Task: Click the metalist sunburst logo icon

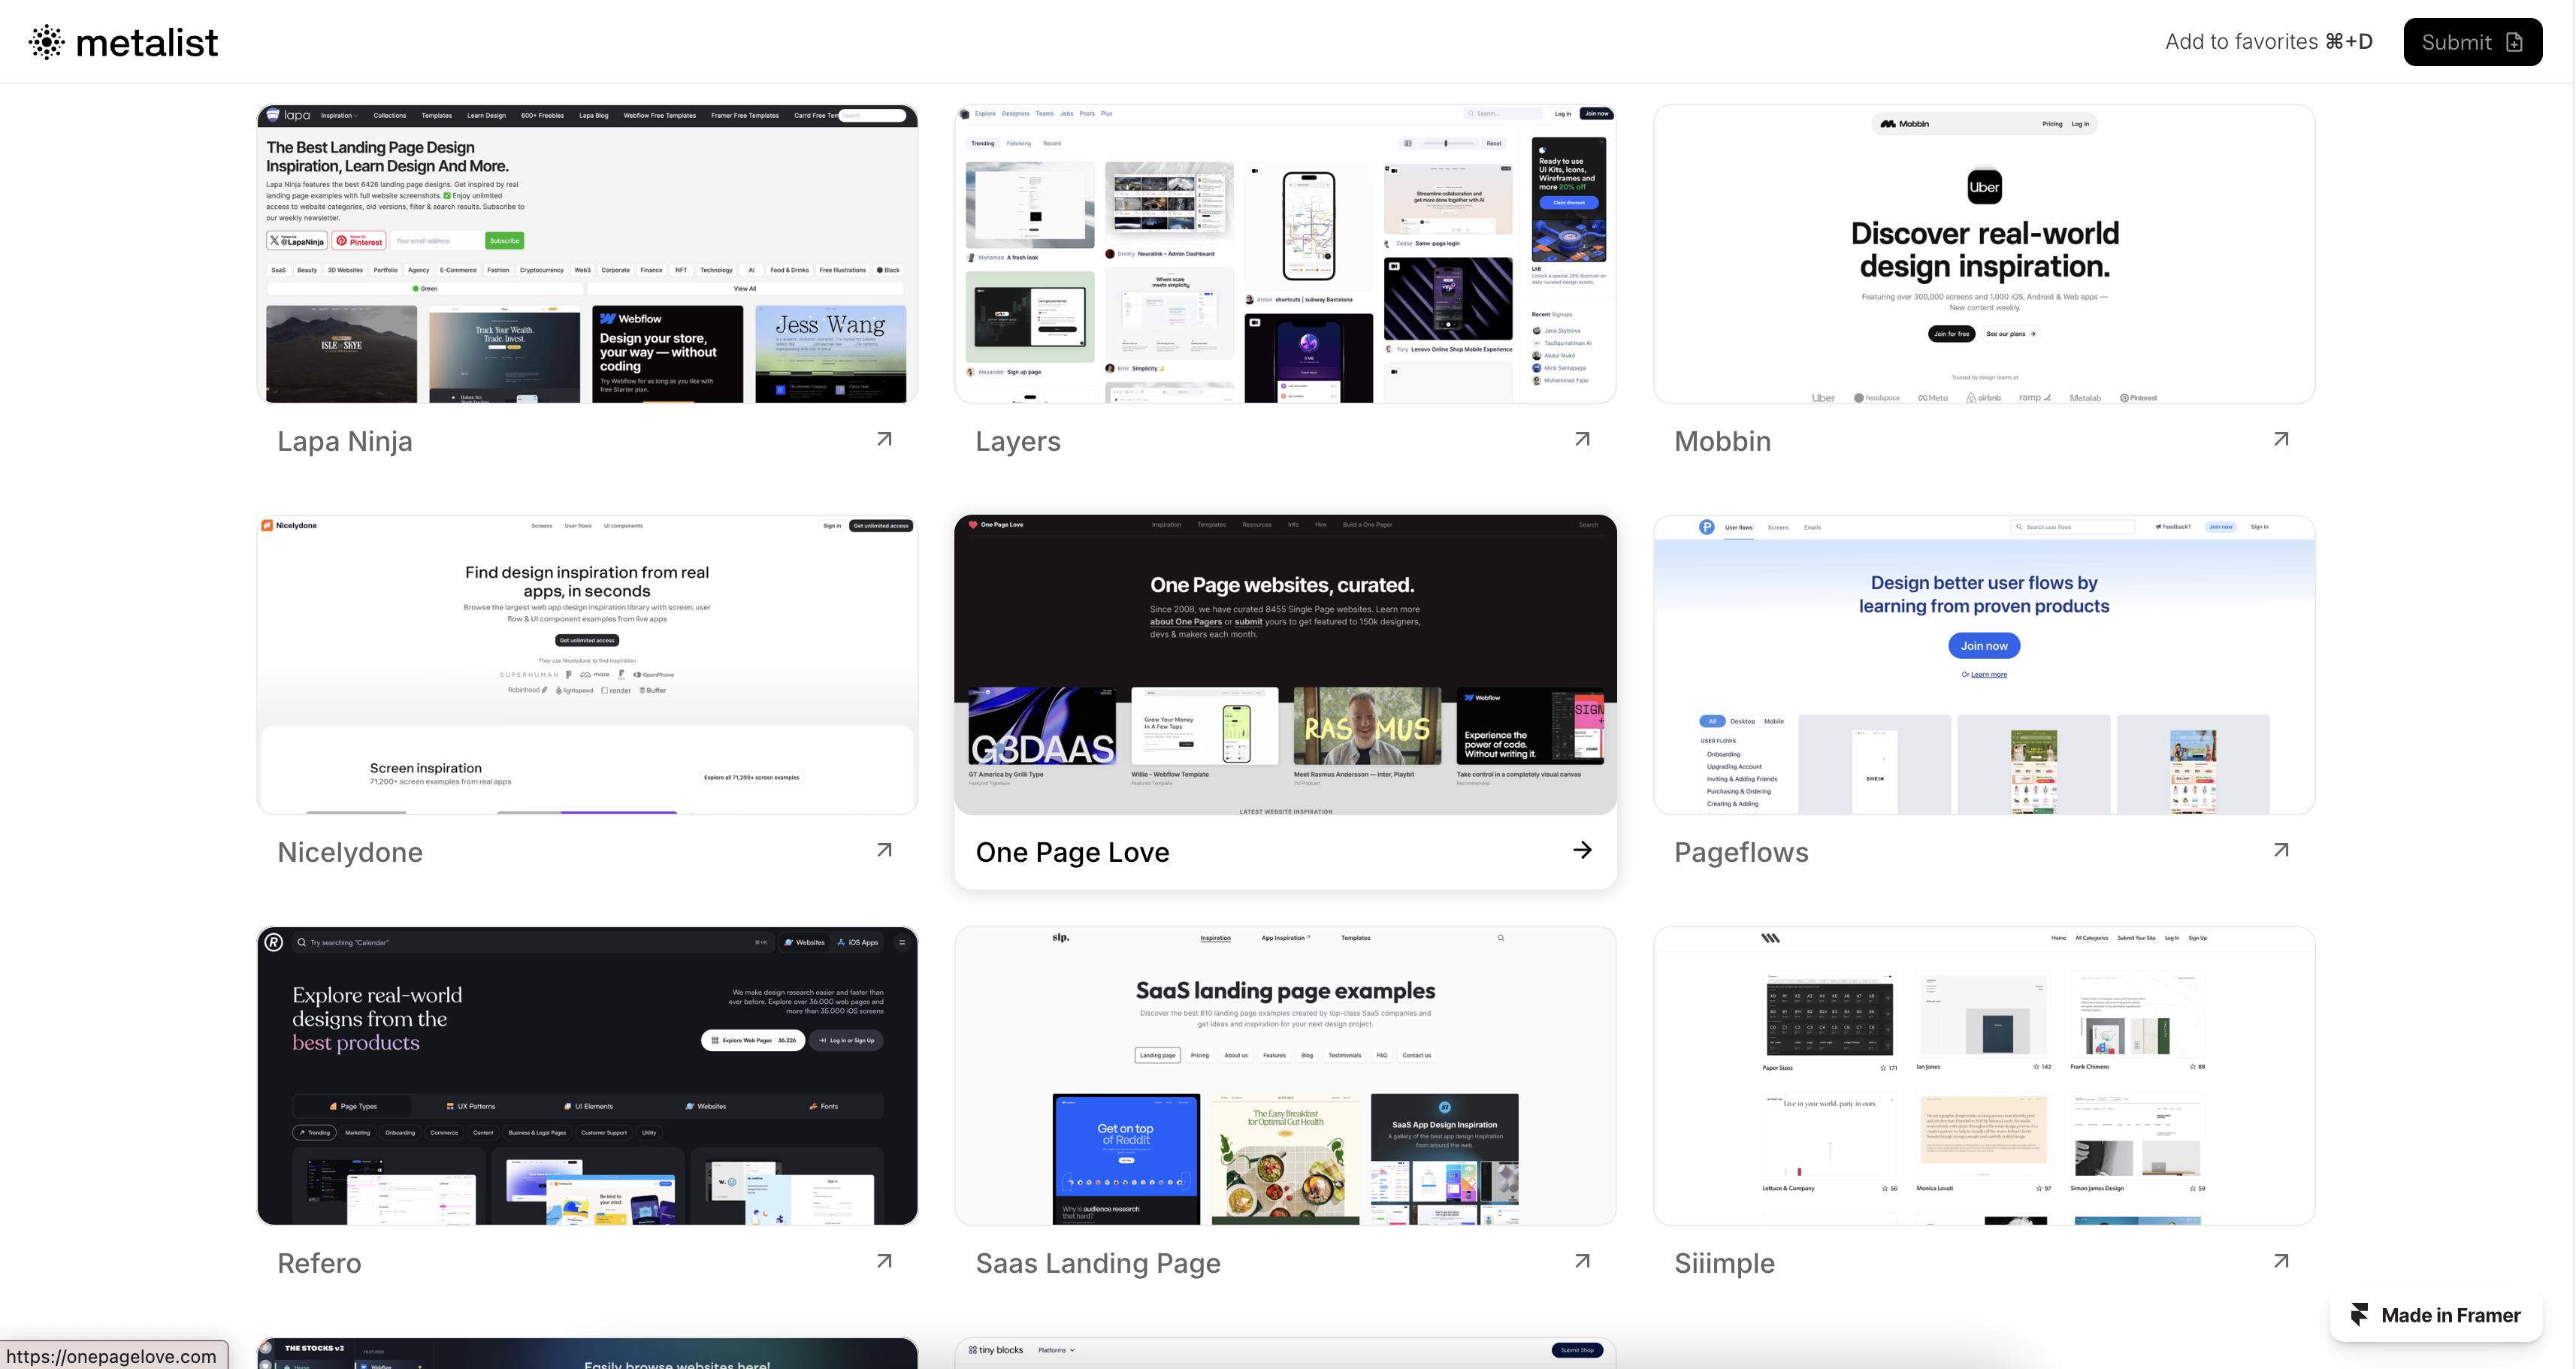Action: coord(46,42)
